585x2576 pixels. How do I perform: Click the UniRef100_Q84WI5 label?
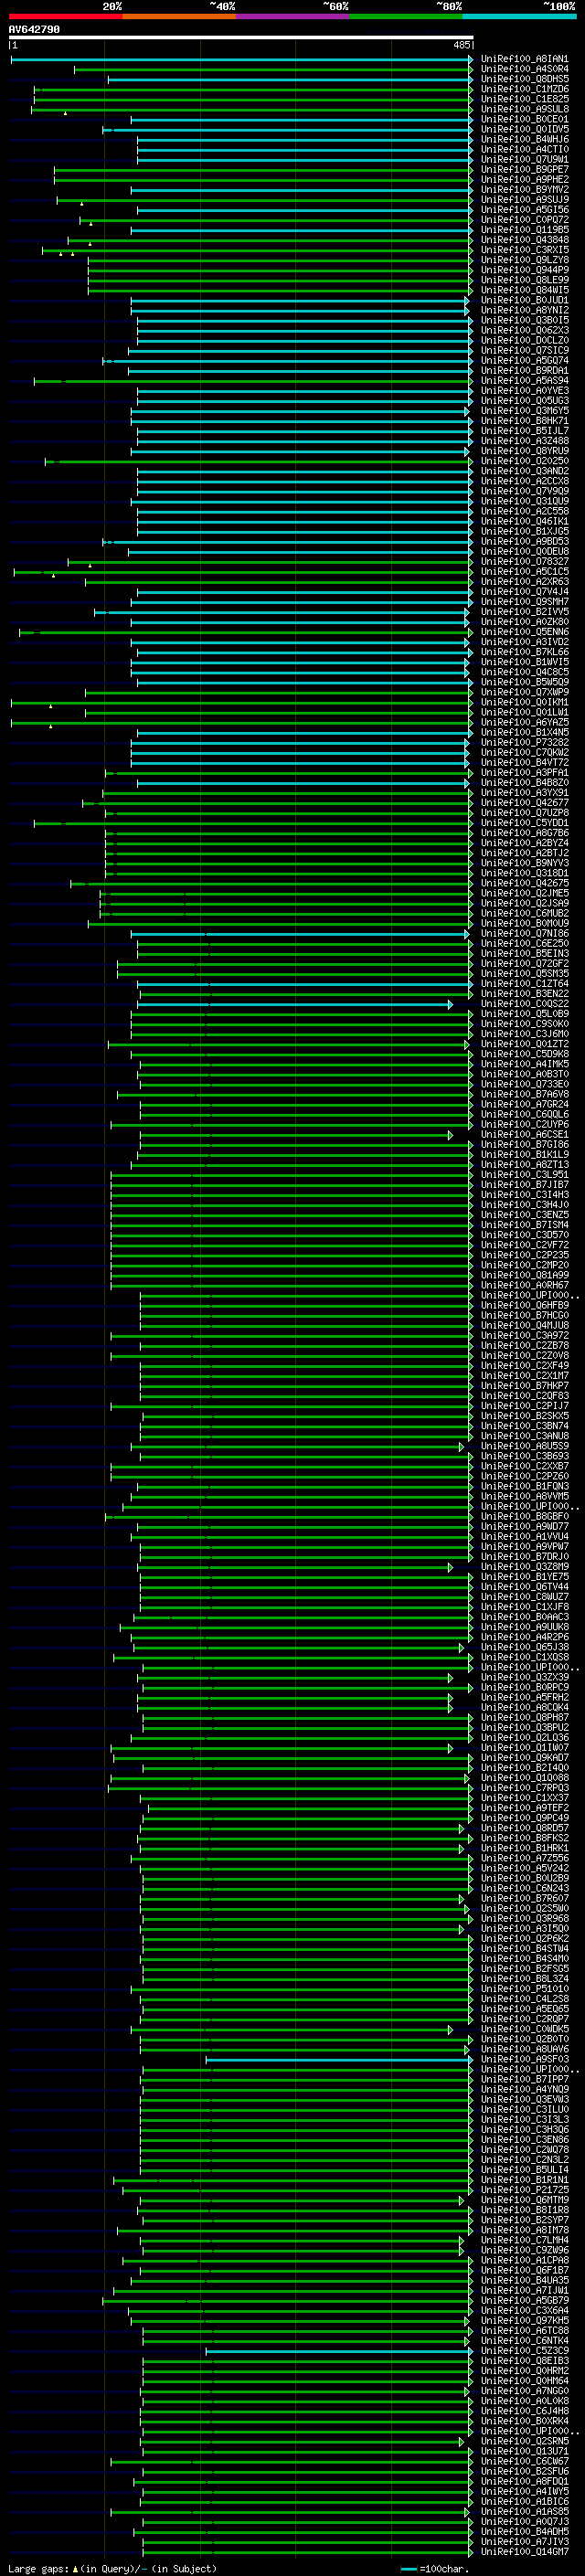[x=524, y=291]
